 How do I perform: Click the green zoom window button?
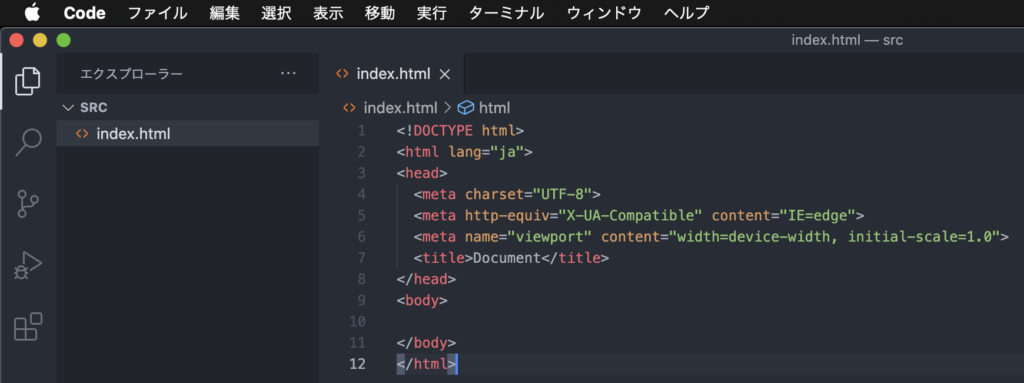[63, 41]
